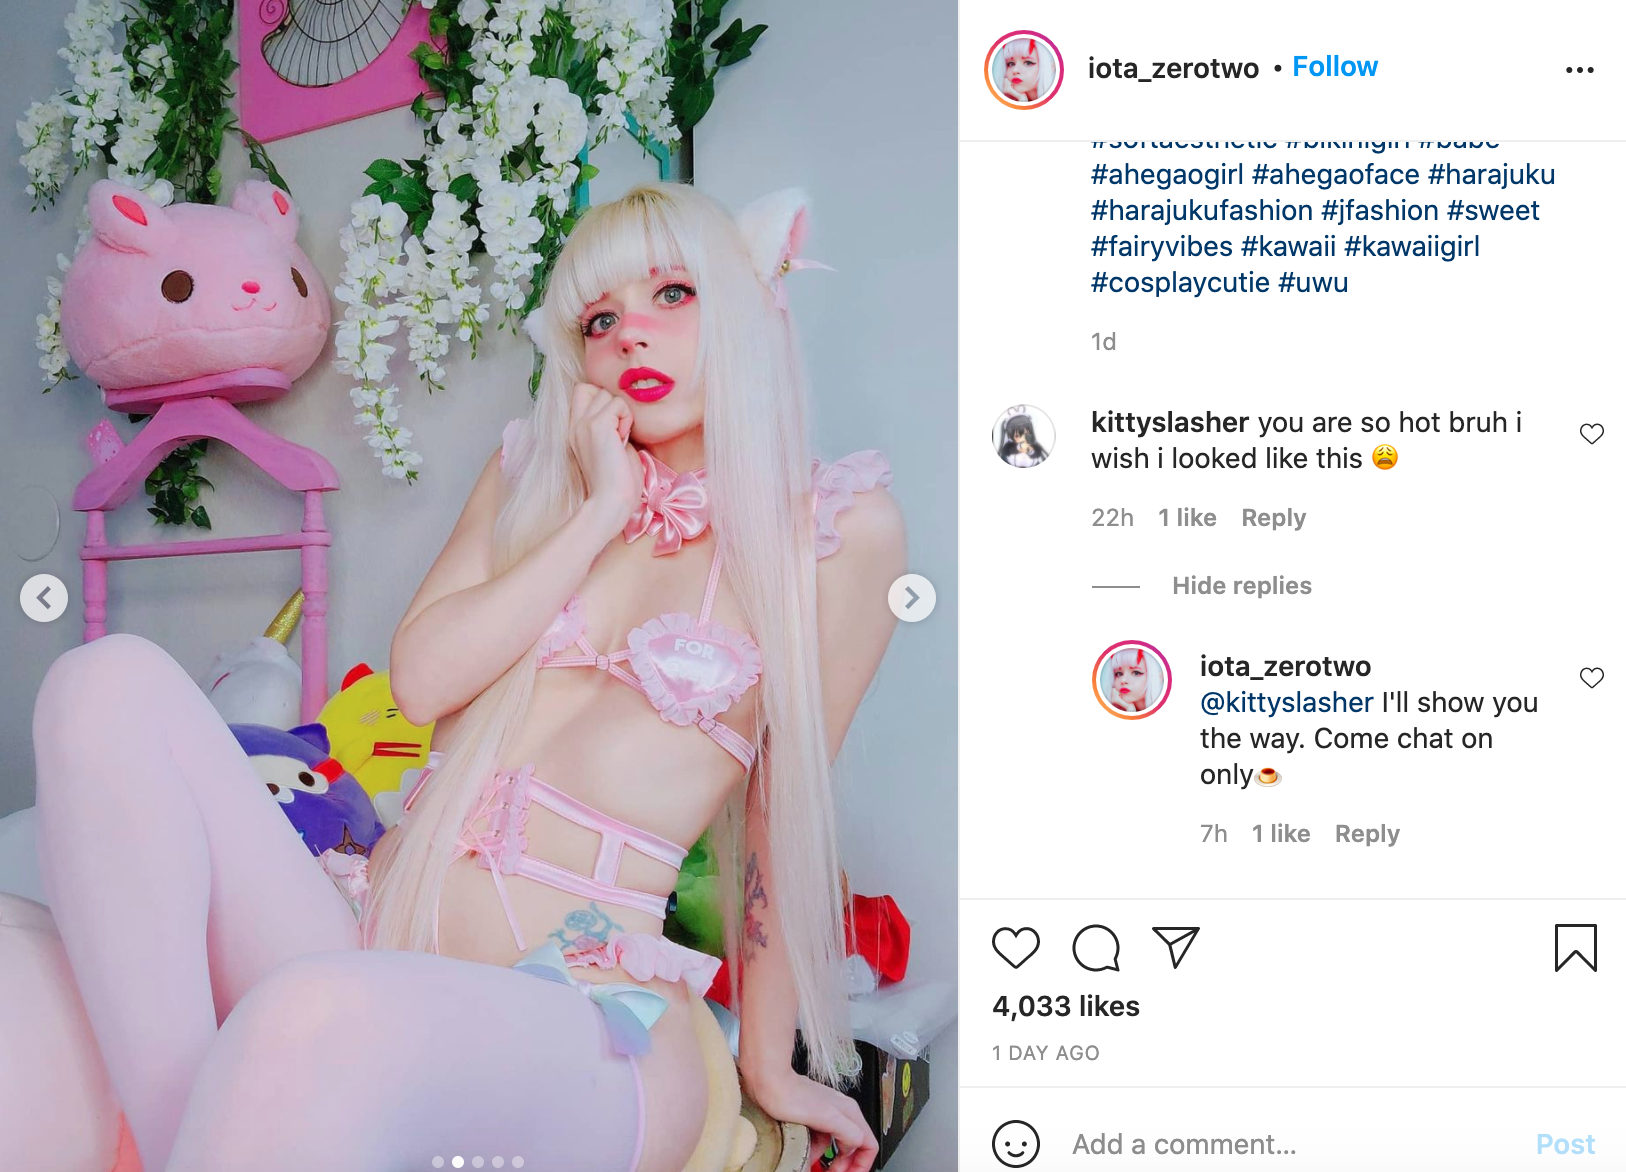Follow the iota_zerotwo account

[x=1335, y=67]
